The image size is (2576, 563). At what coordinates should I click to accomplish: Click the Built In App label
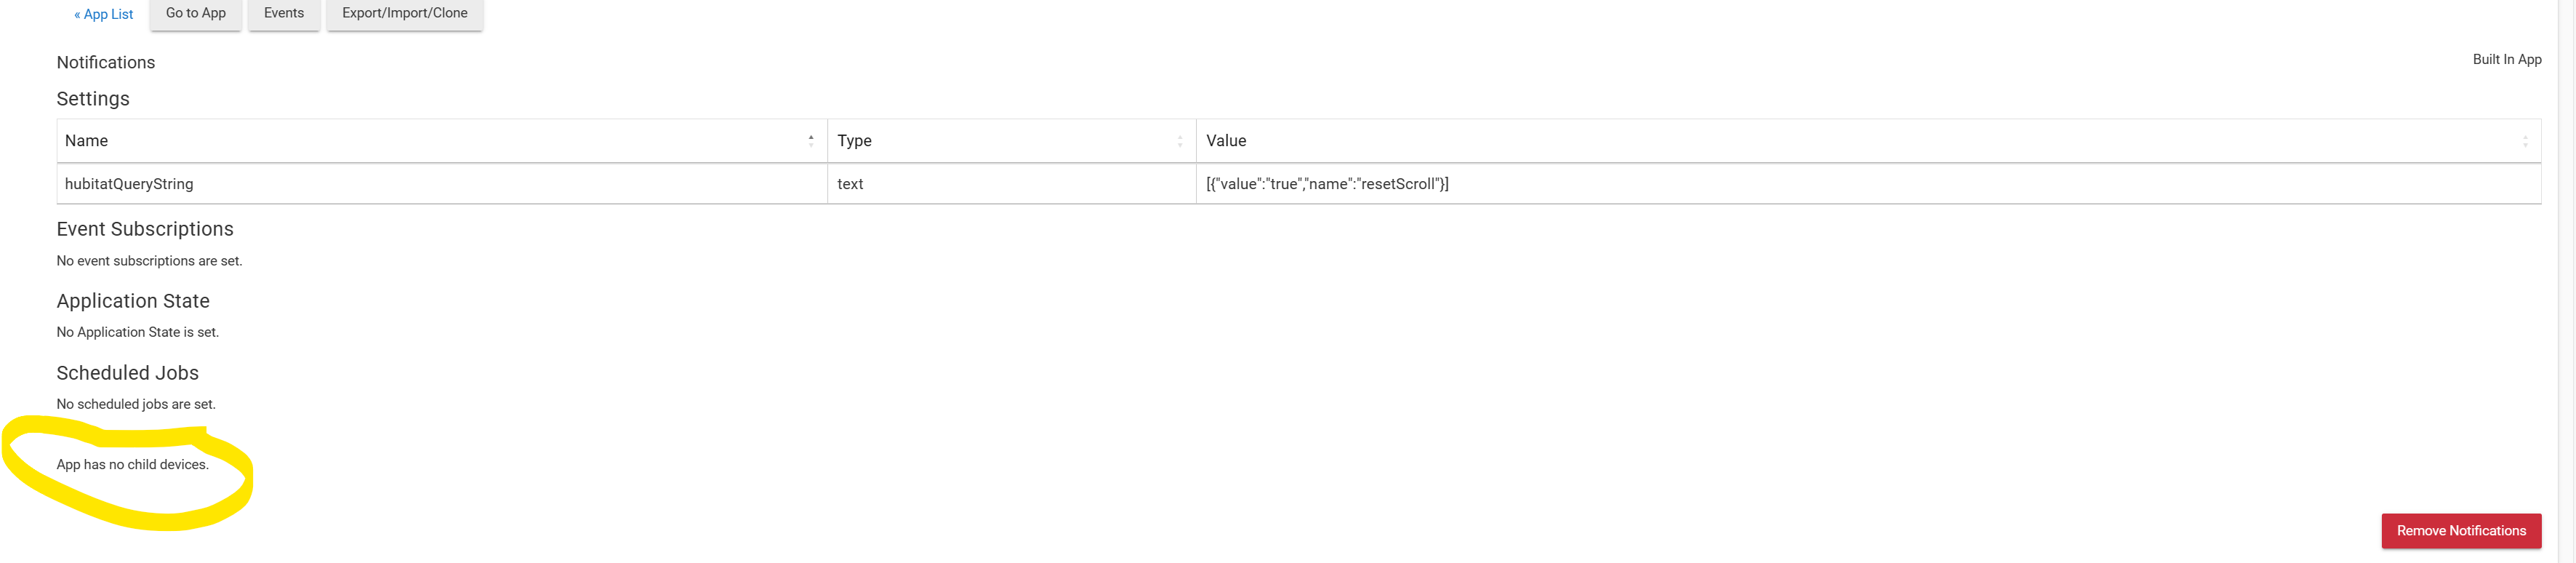tap(2507, 59)
